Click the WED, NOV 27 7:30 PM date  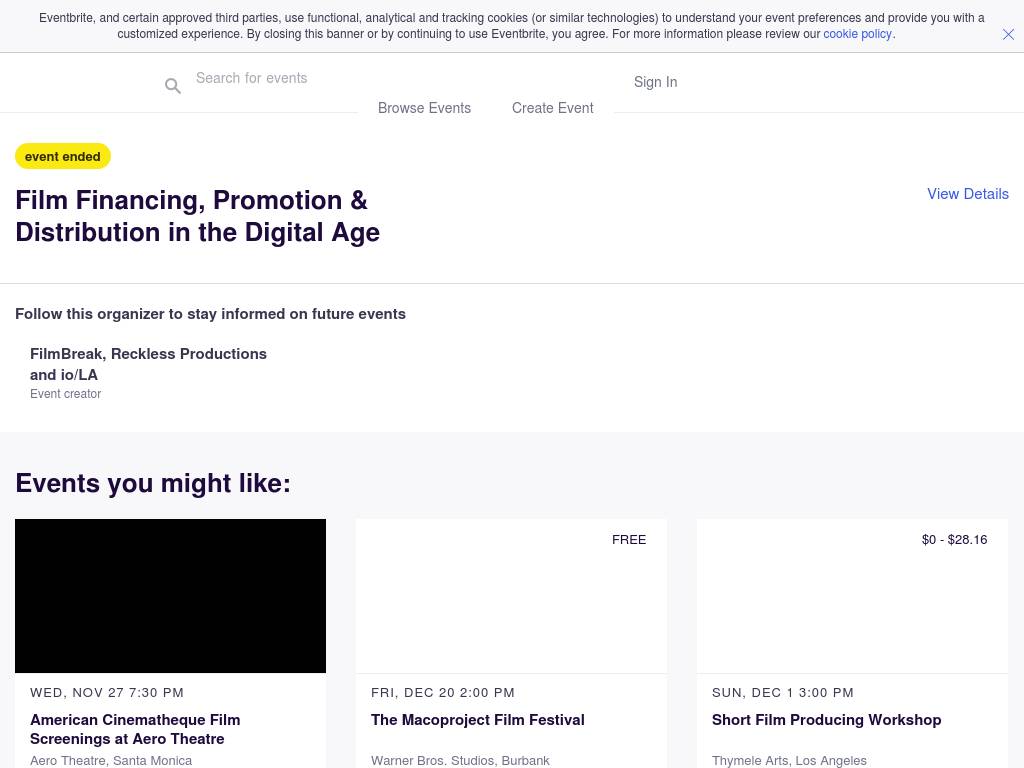[x=107, y=692]
